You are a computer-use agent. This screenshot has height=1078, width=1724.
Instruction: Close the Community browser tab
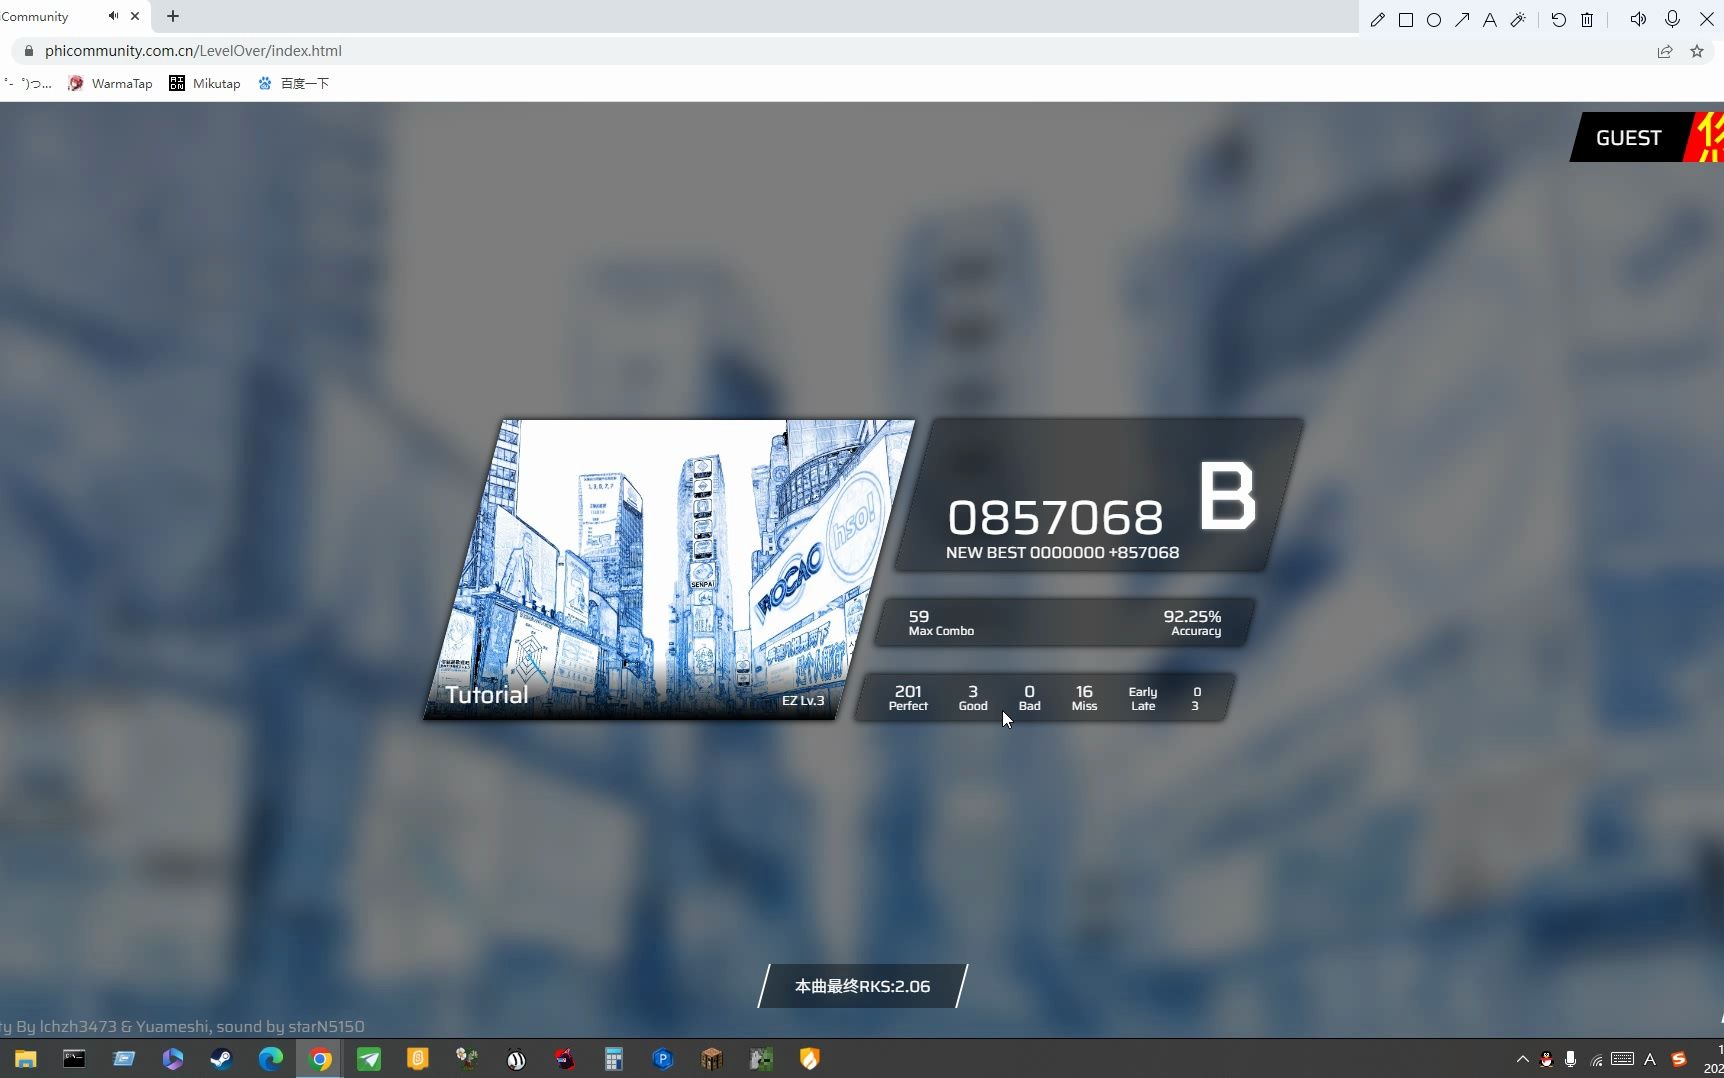pyautogui.click(x=135, y=16)
